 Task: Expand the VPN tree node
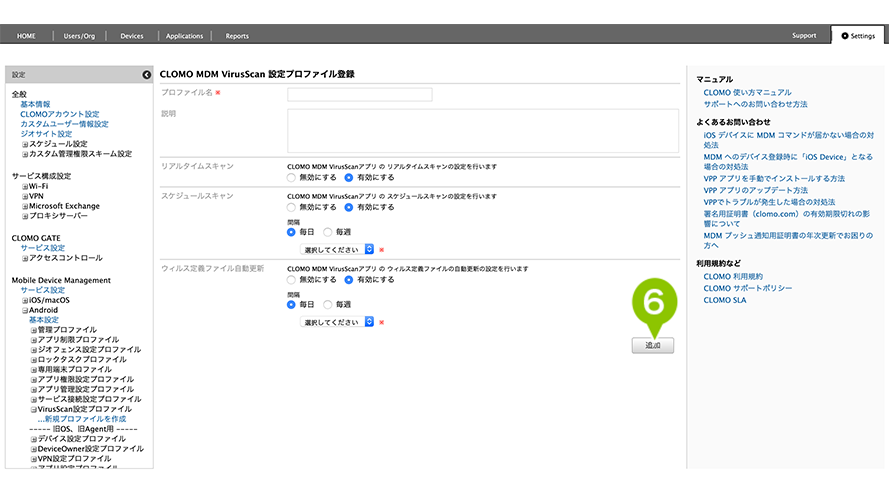[x=25, y=196]
